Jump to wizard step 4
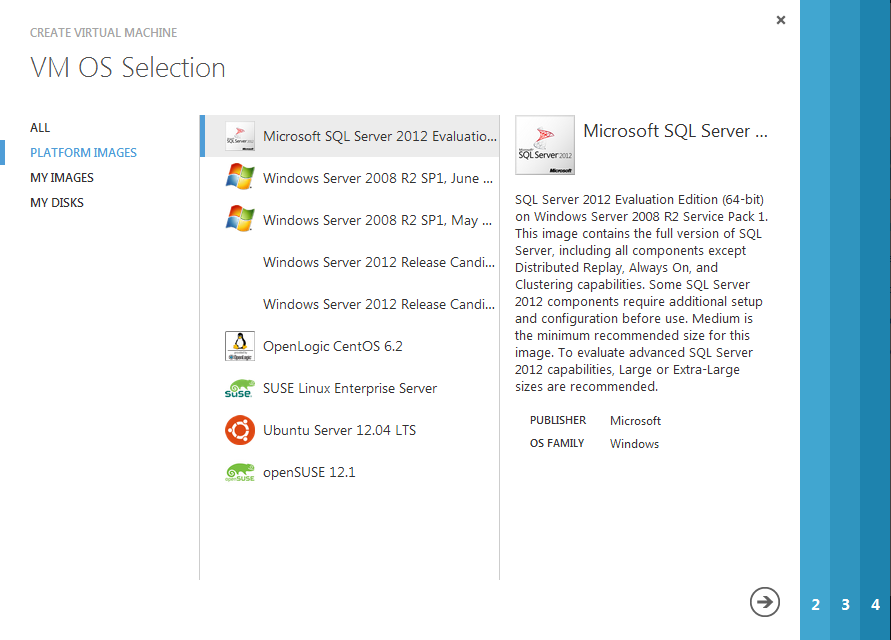Screen dimensions: 891x640 point(875,604)
